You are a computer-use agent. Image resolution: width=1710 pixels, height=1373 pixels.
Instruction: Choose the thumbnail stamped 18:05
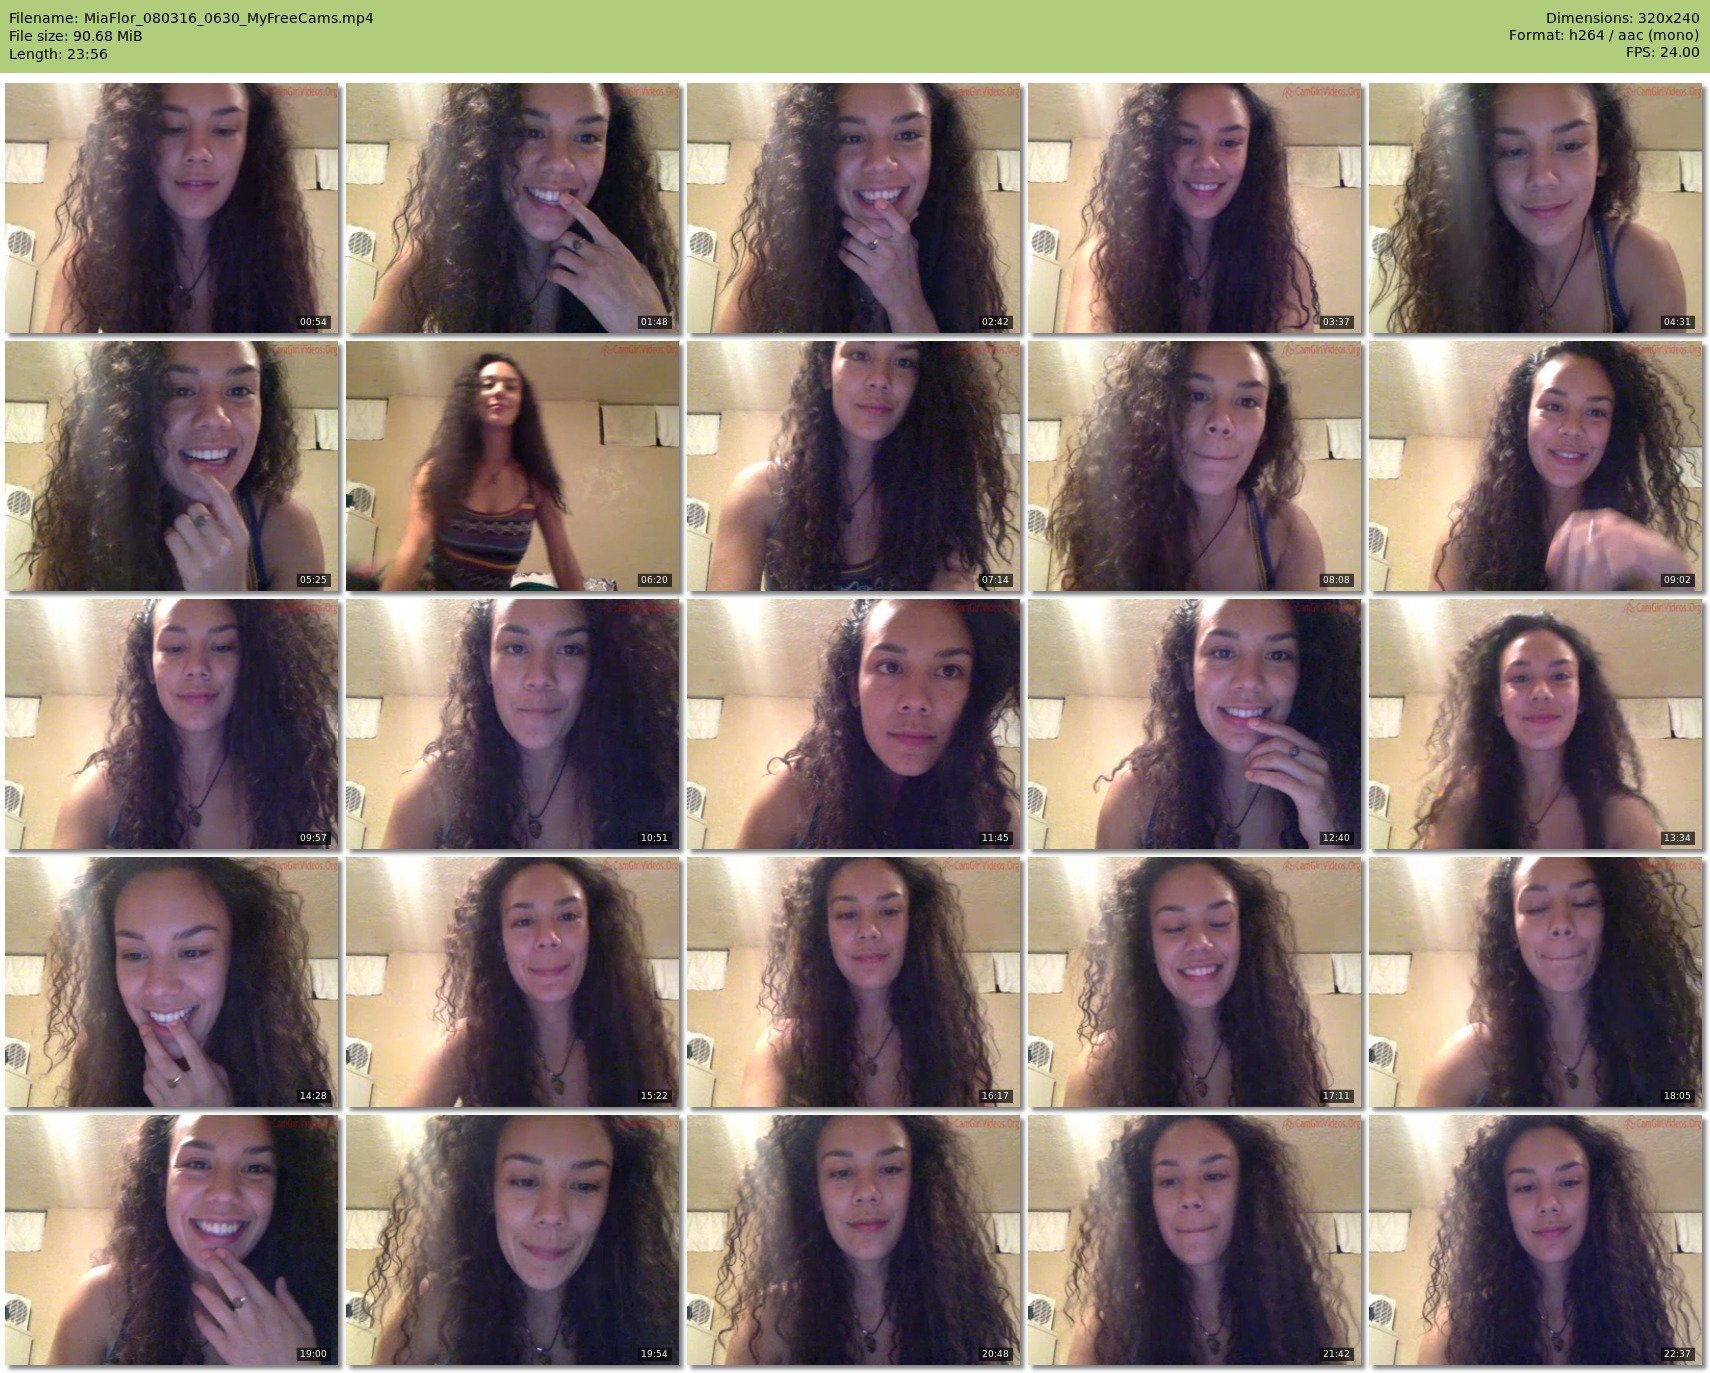coord(1536,982)
